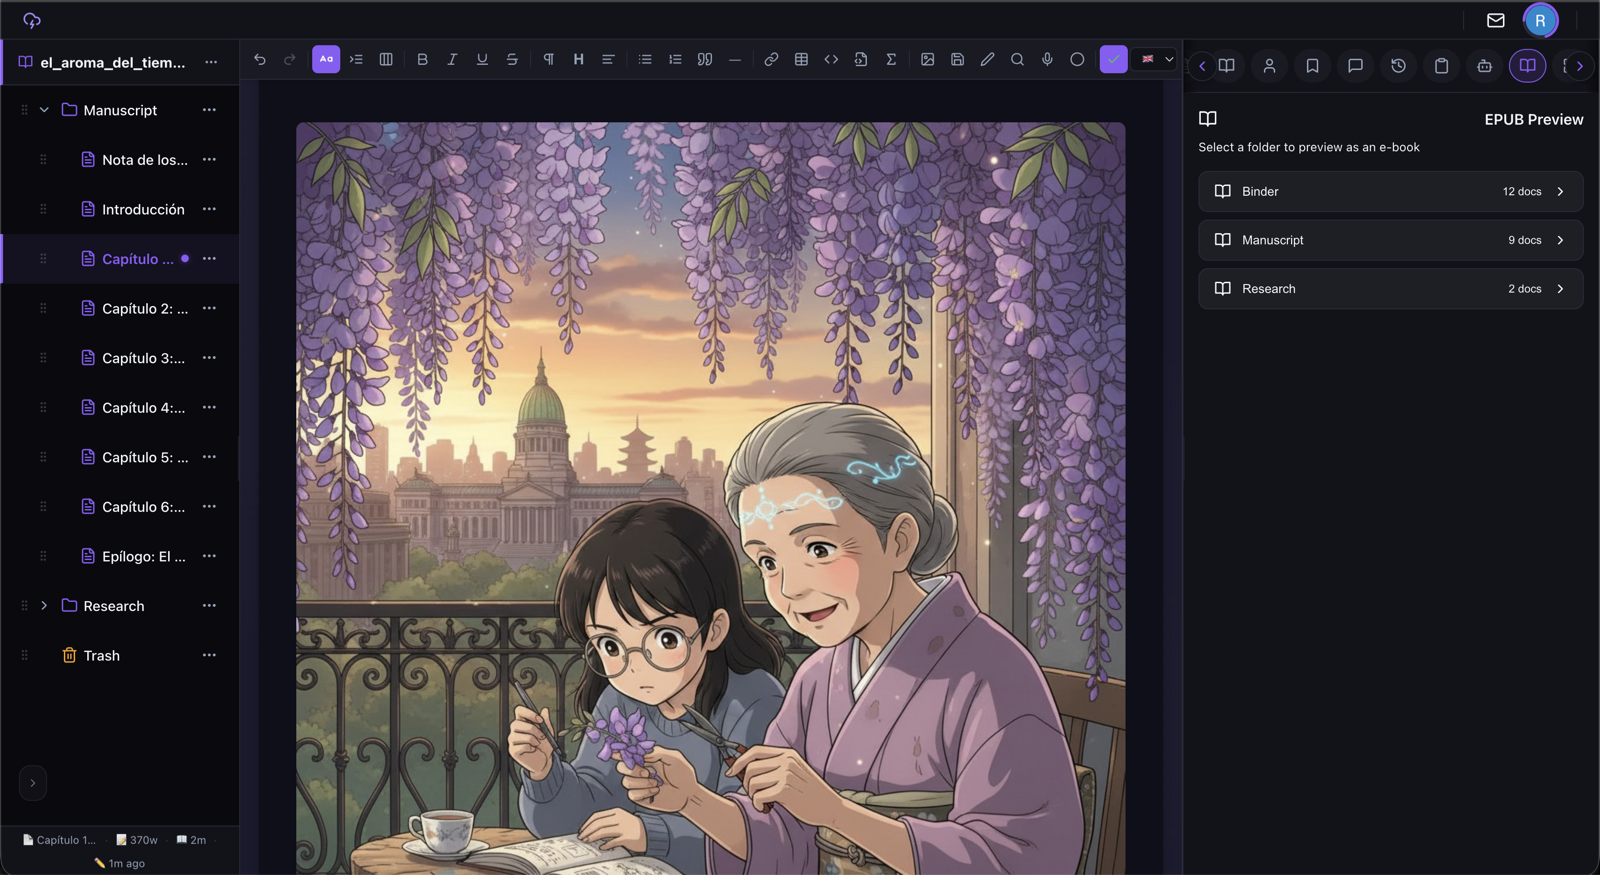Open options menu for Introducción document

tap(209, 209)
